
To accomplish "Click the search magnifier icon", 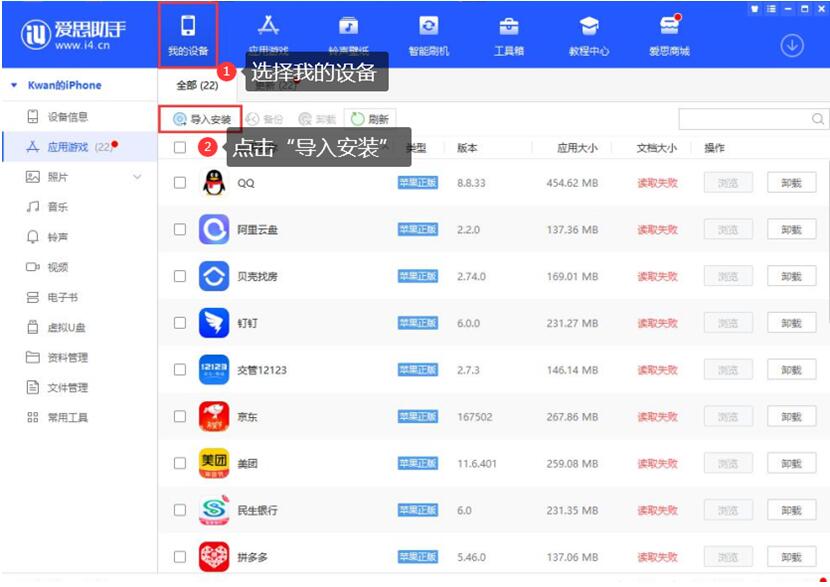I will (817, 120).
